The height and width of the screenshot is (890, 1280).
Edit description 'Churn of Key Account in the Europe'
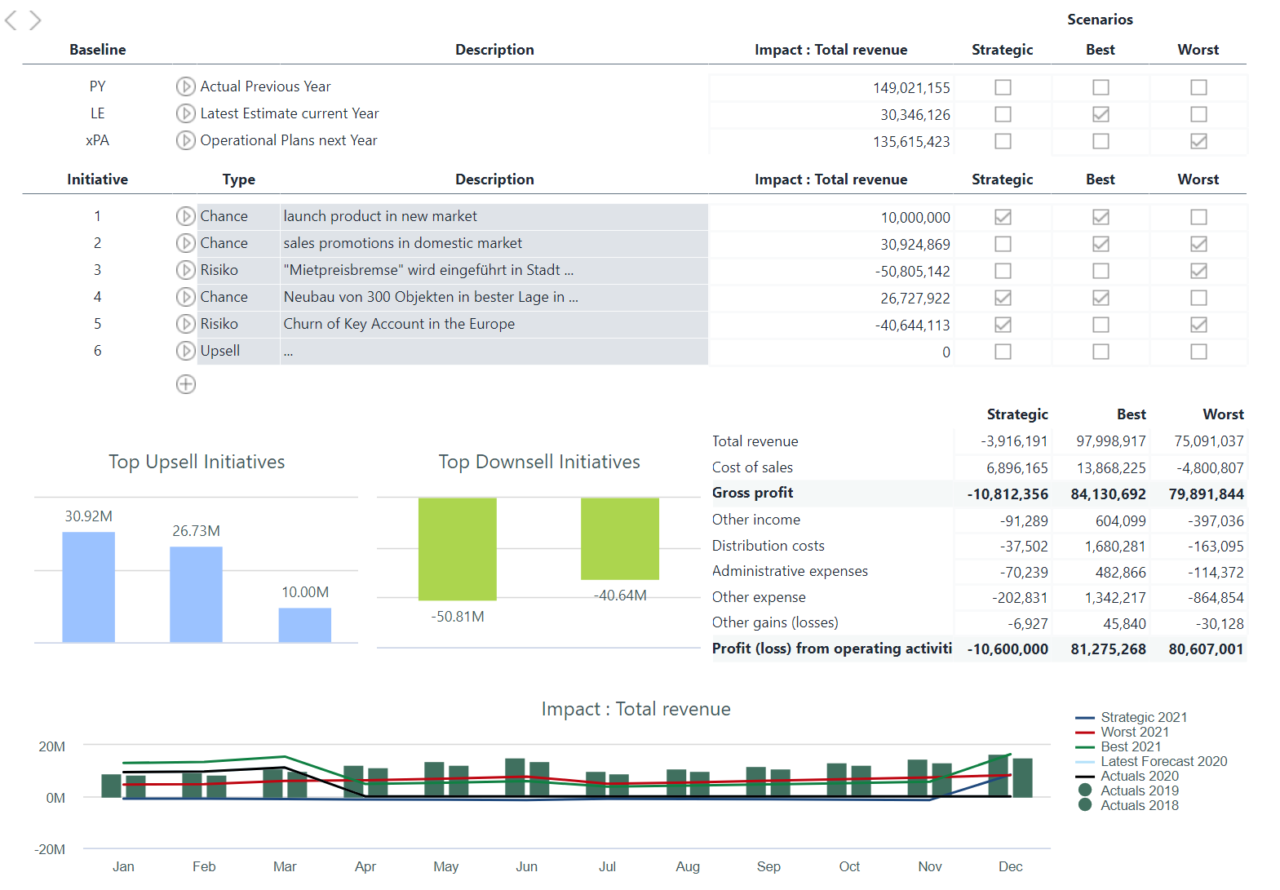pos(494,324)
